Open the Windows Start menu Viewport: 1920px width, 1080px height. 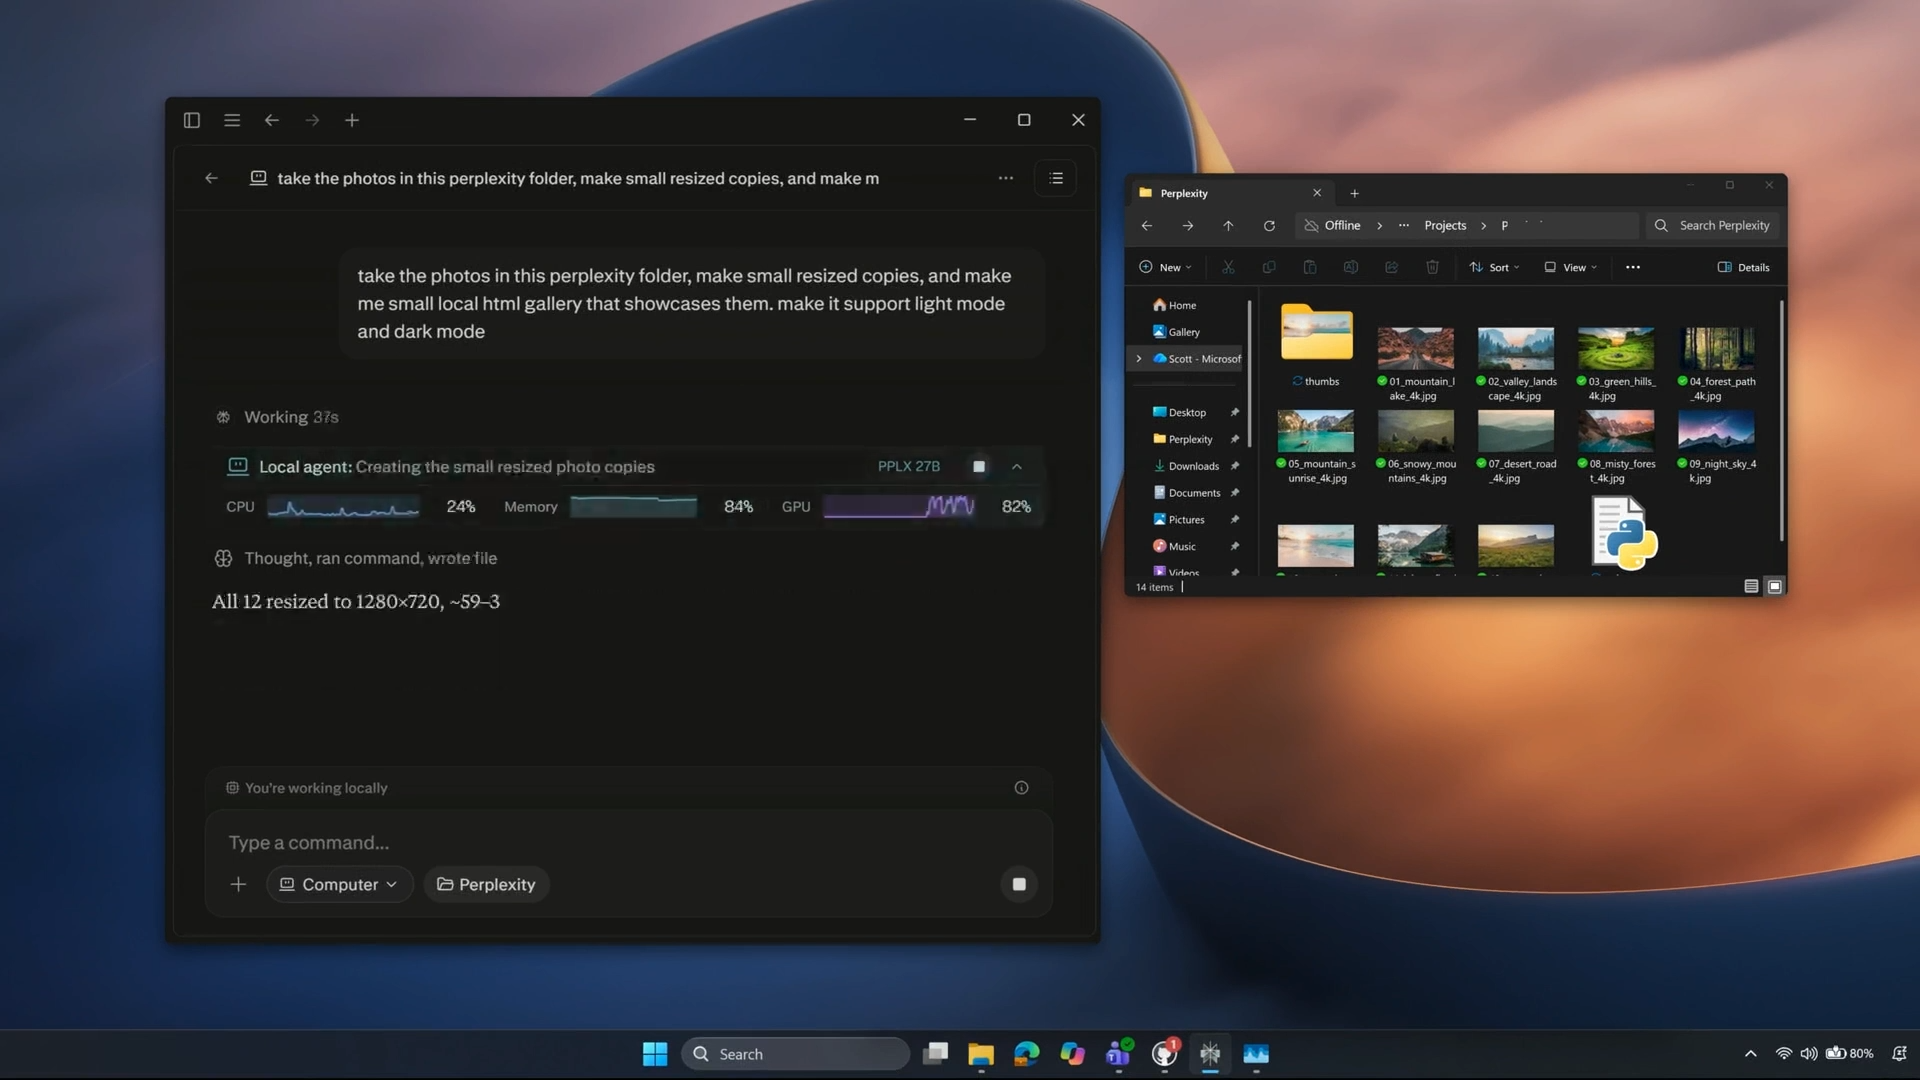(x=655, y=1054)
